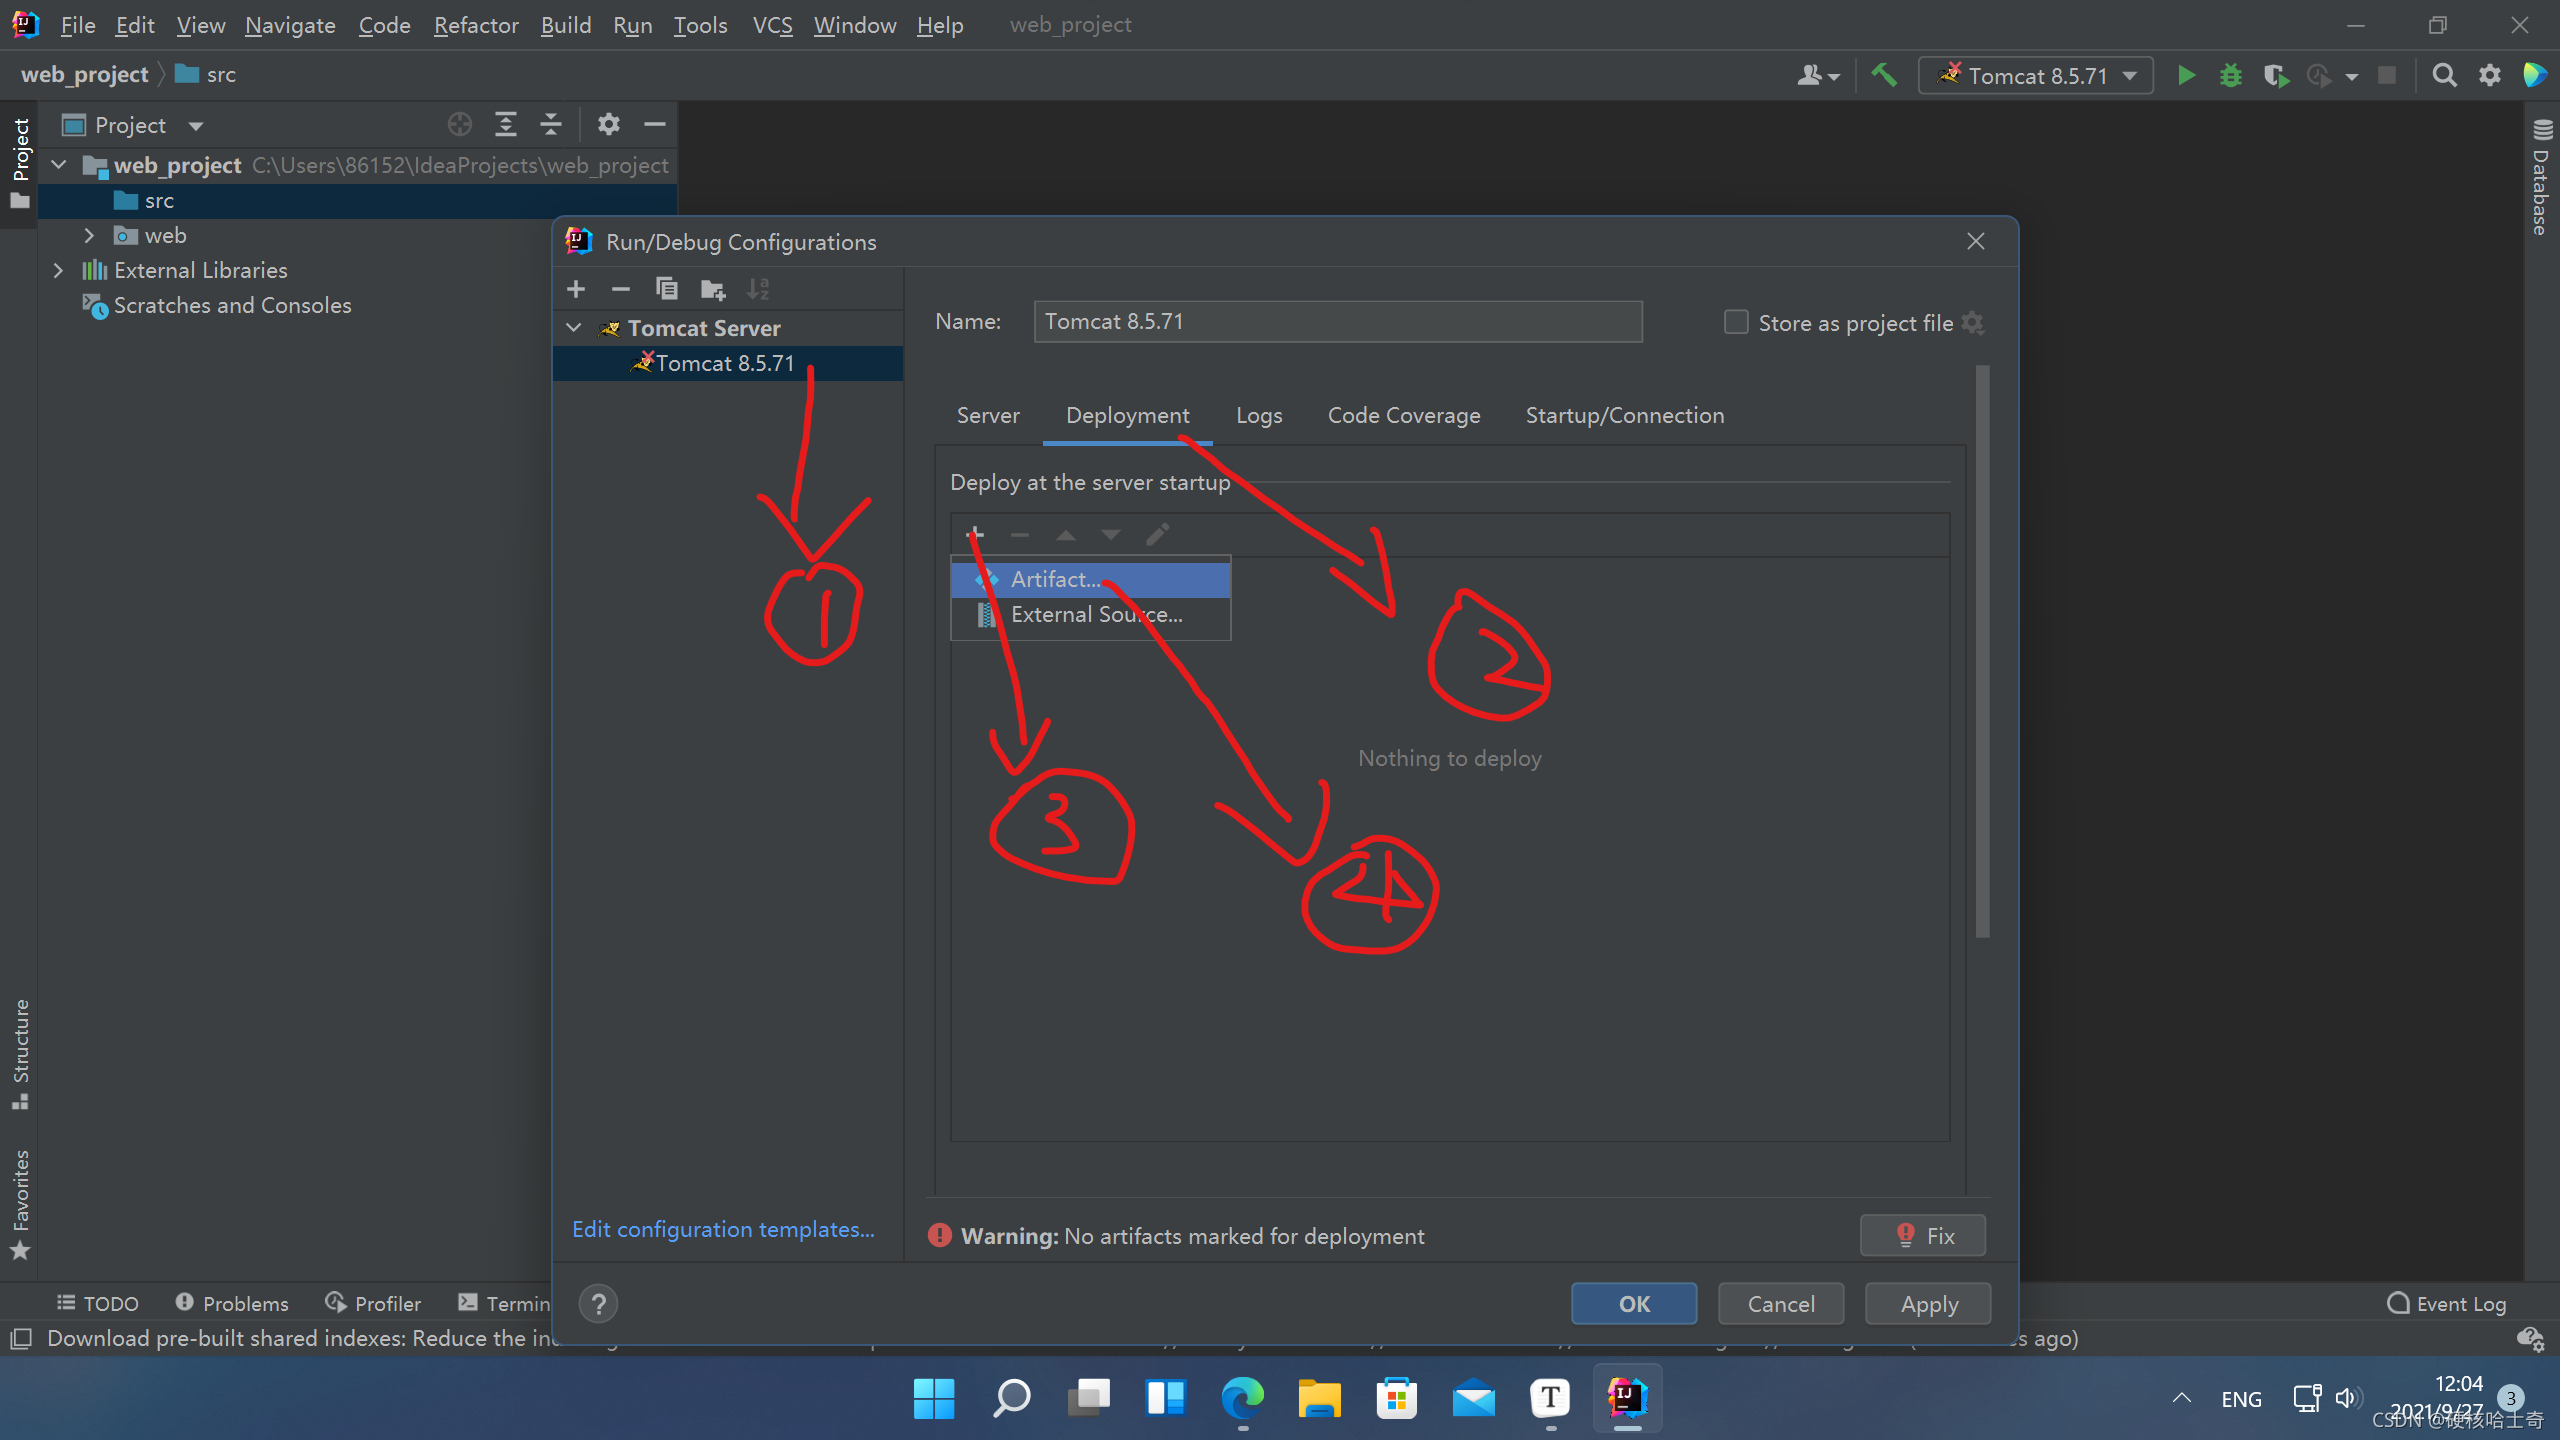The image size is (2560, 1440).
Task: Open File Explorer from taskbar
Action: [1320, 1398]
